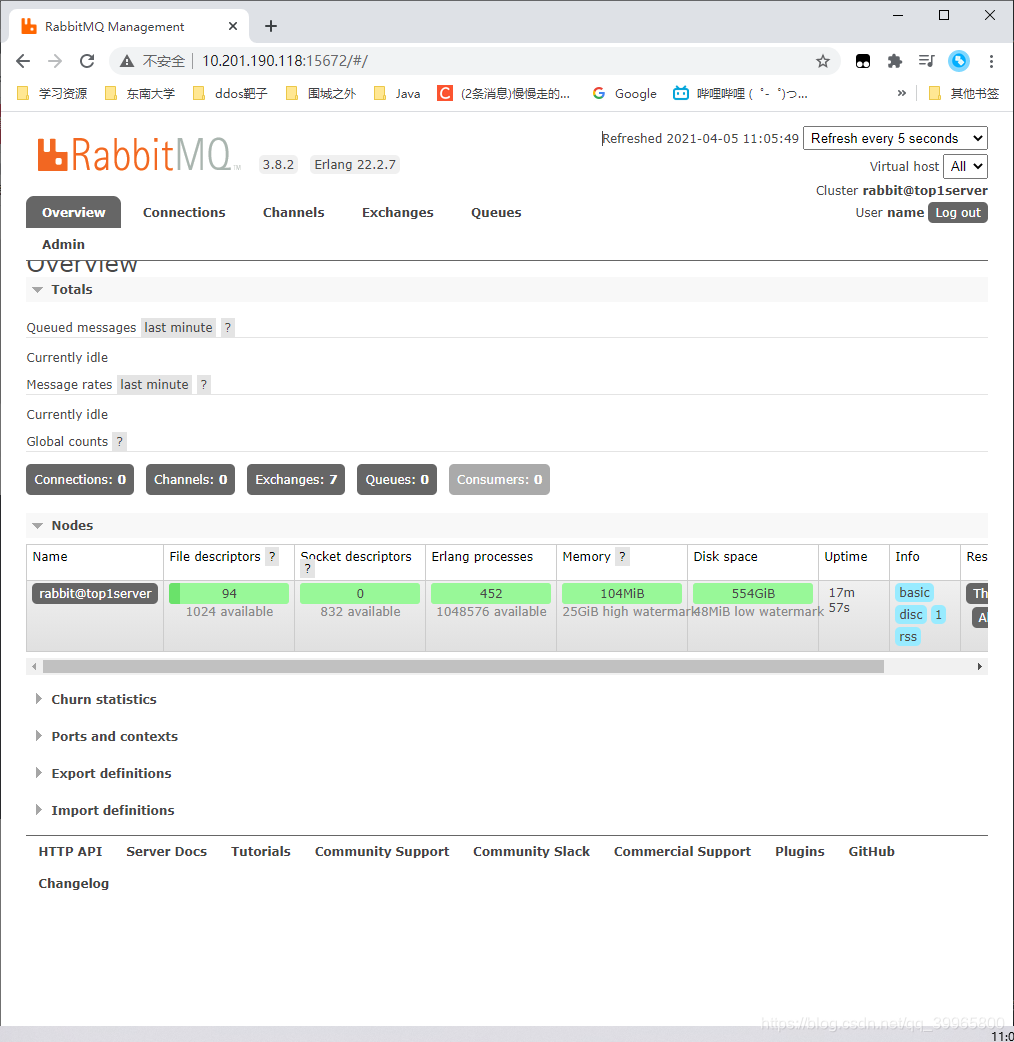Image resolution: width=1014 pixels, height=1042 pixels.
Task: Click the browser back arrow
Action: pos(23,61)
